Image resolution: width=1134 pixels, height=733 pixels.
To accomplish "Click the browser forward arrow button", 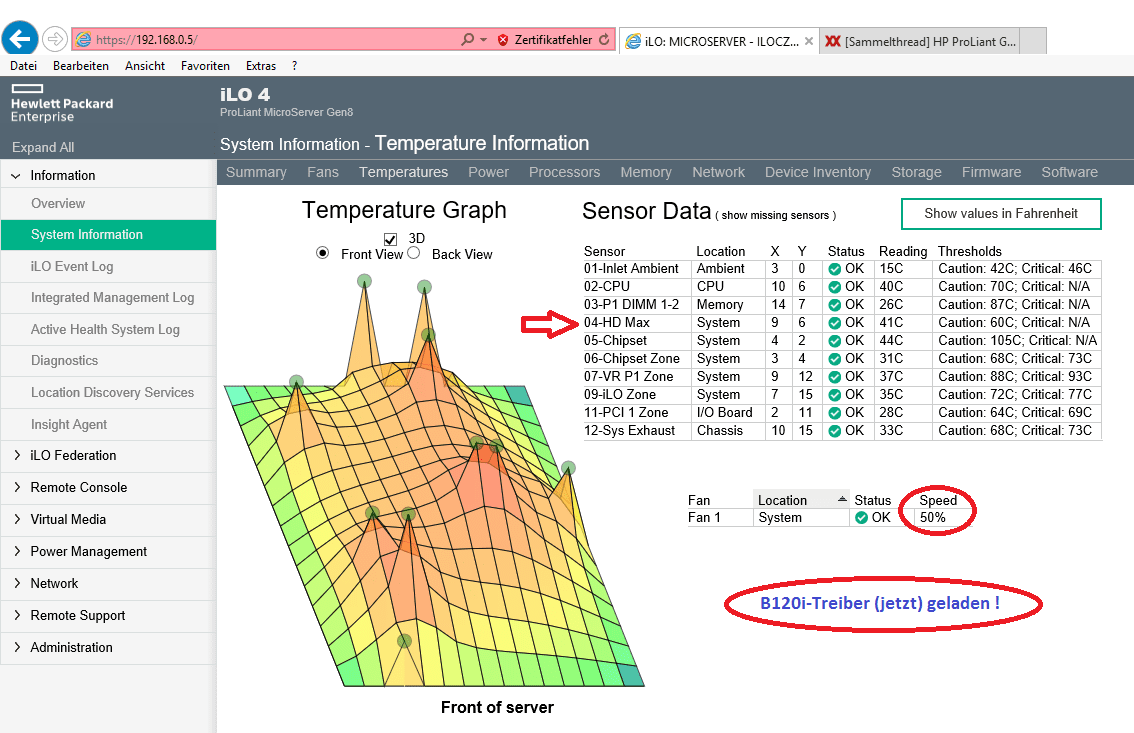I will tap(55, 39).
